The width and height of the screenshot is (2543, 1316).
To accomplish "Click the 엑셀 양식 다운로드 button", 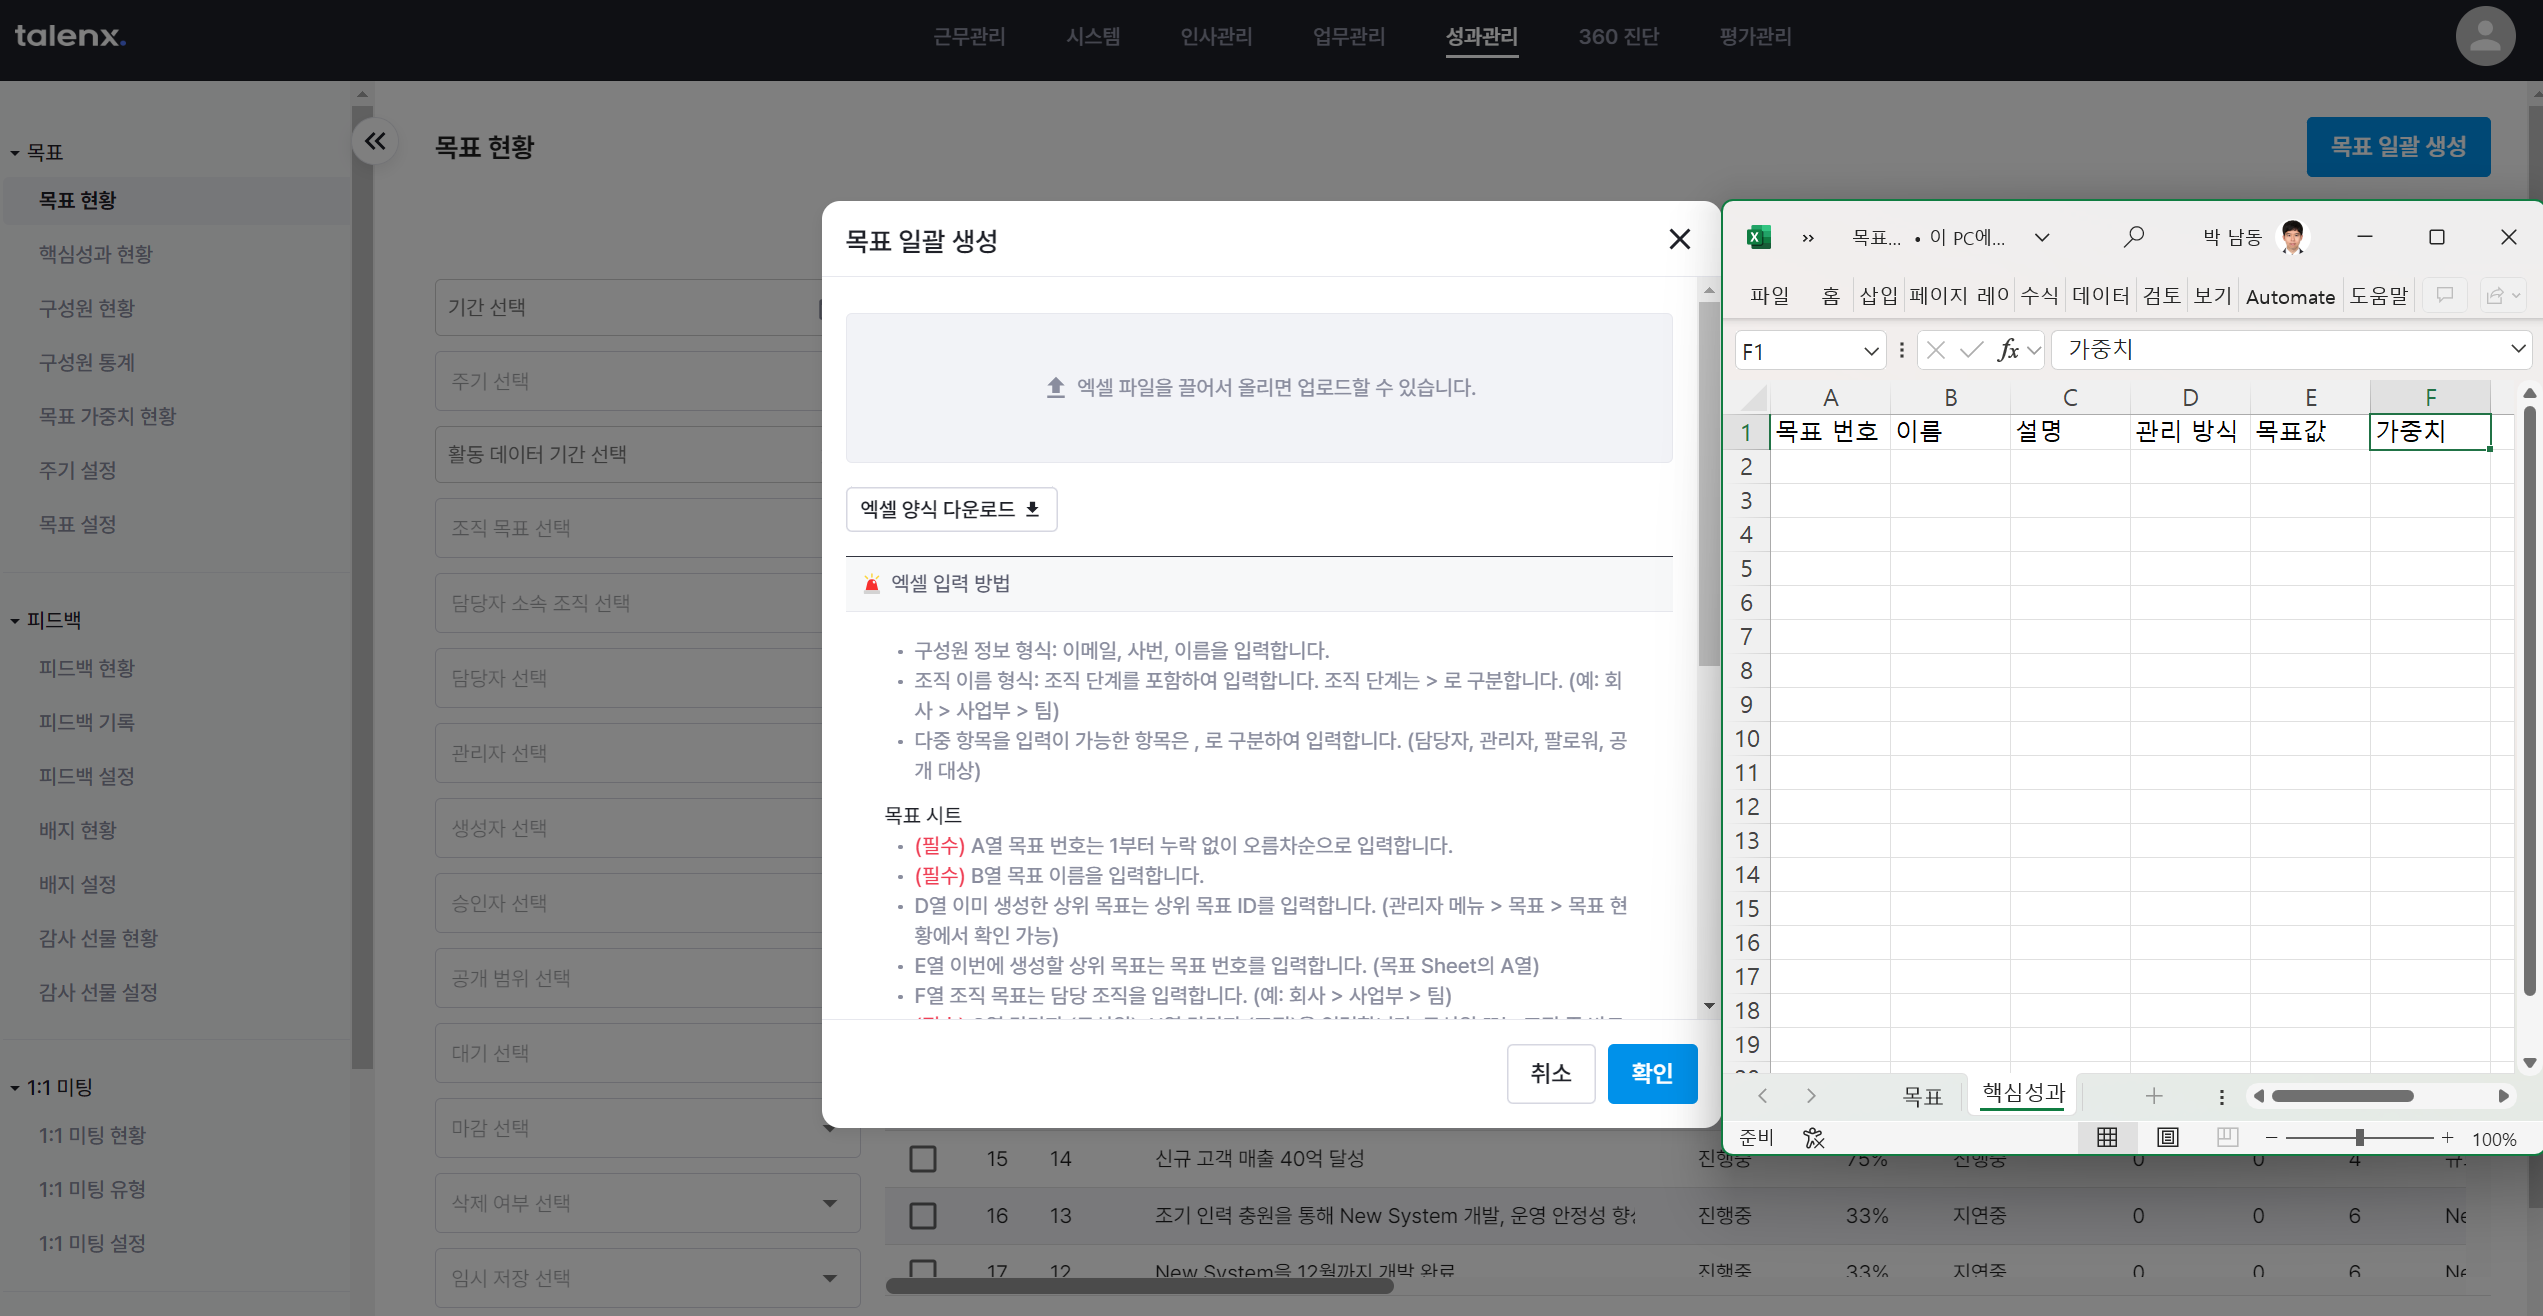I will (x=950, y=509).
